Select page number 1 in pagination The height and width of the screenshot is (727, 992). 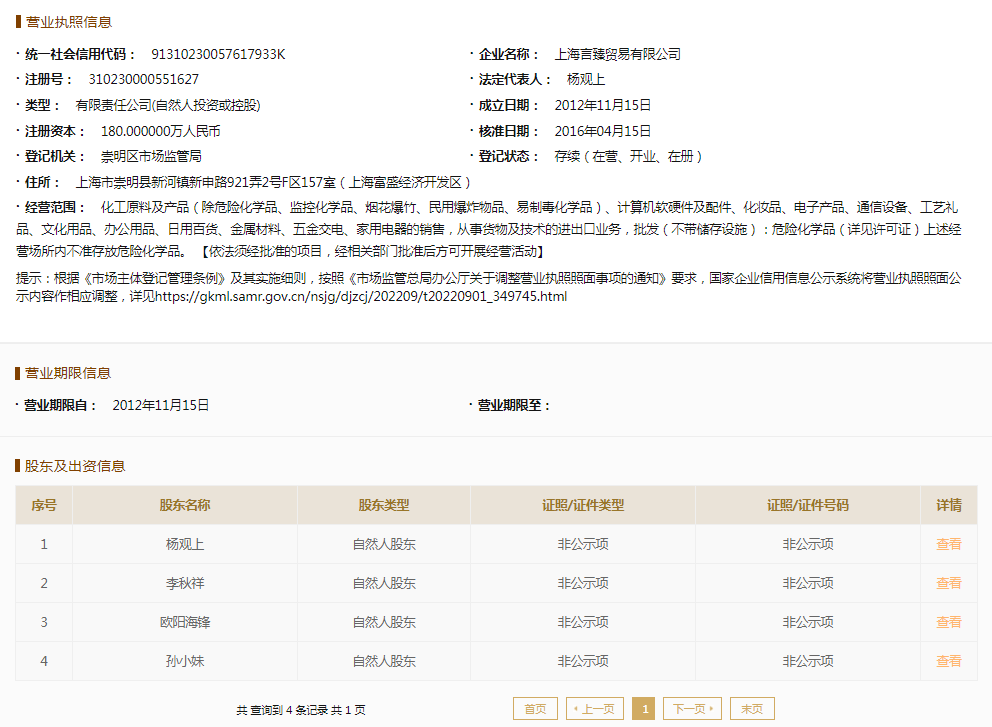(x=644, y=709)
